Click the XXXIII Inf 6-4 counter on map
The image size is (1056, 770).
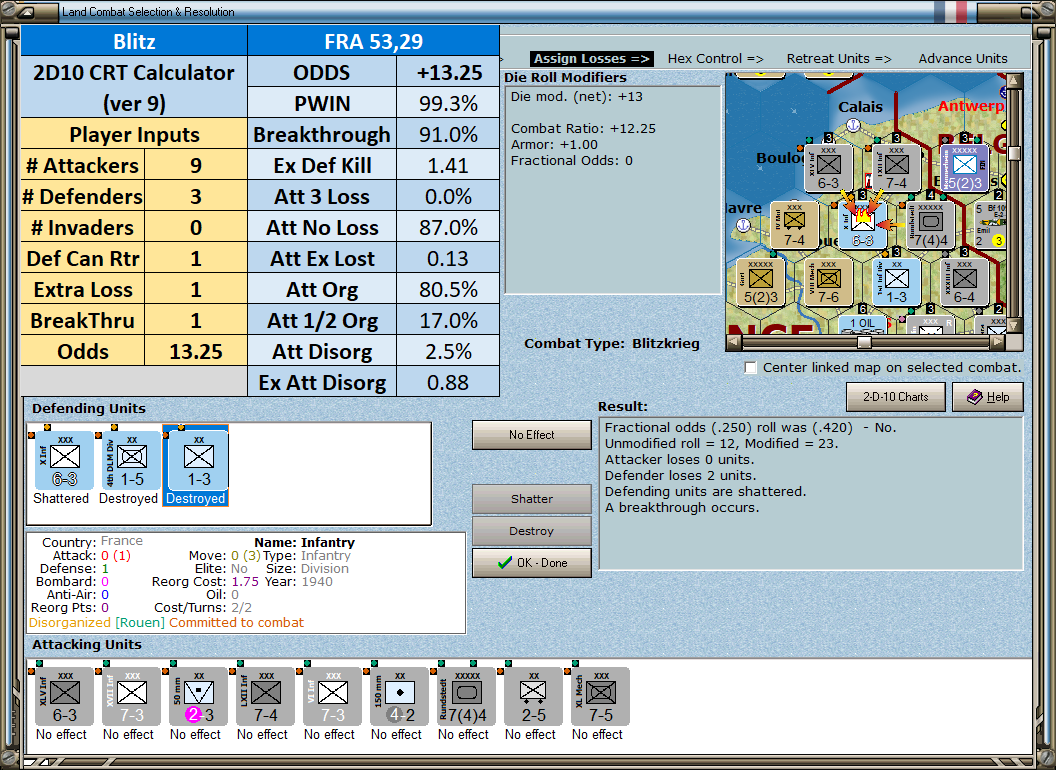point(964,282)
